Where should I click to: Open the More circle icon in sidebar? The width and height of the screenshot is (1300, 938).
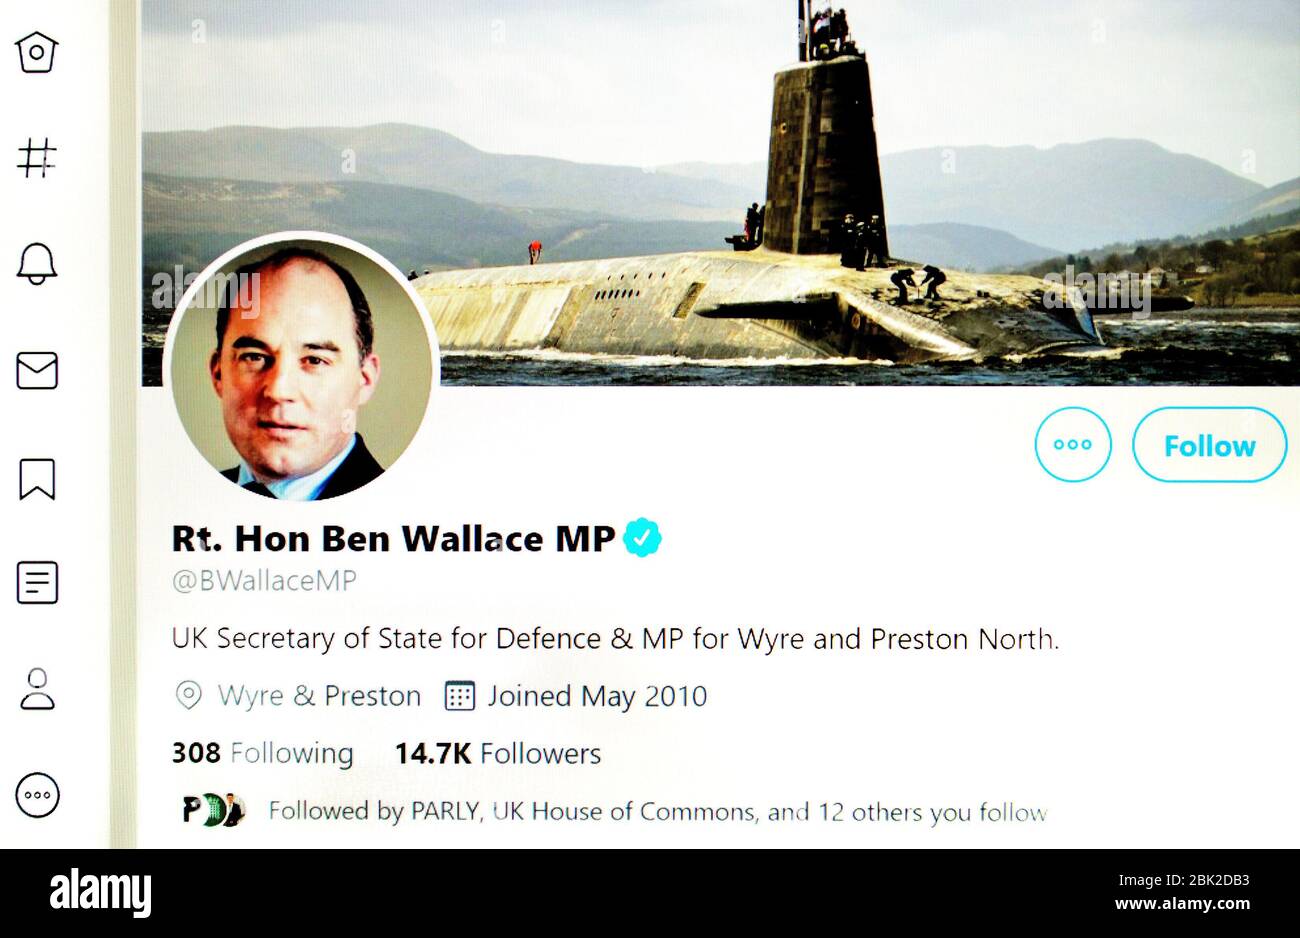point(37,795)
